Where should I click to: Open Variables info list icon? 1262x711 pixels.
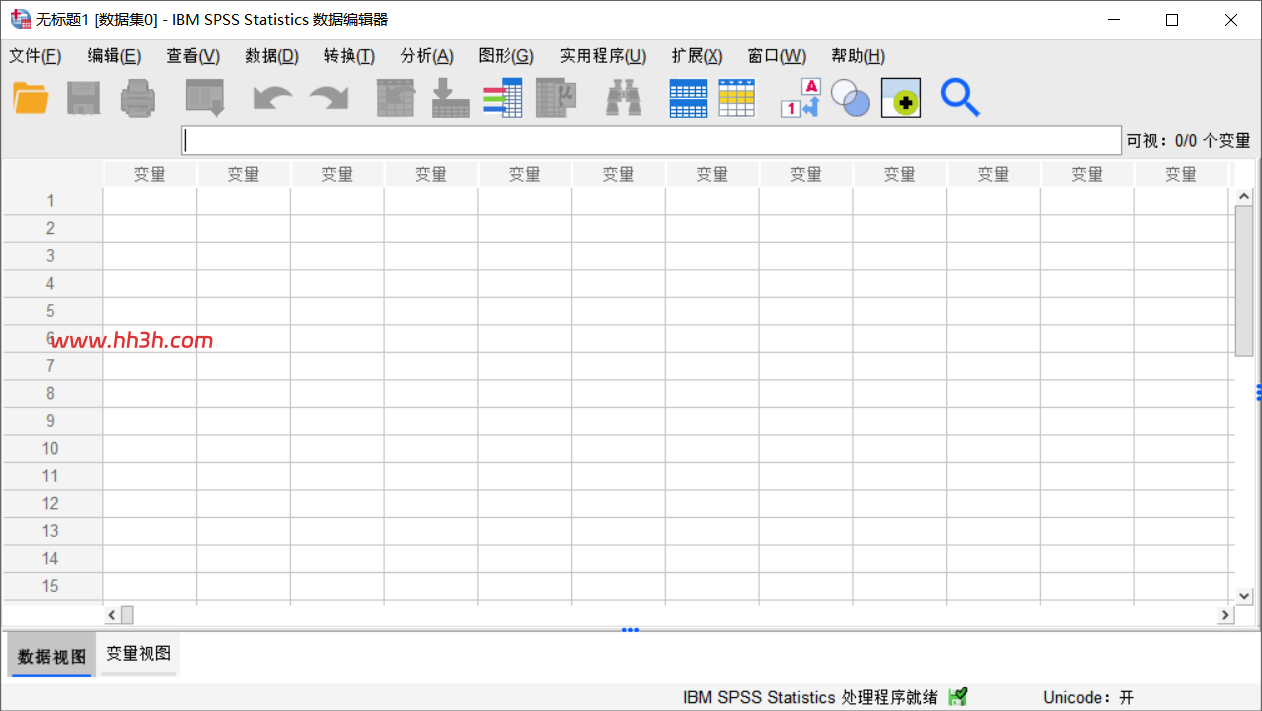[x=503, y=98]
